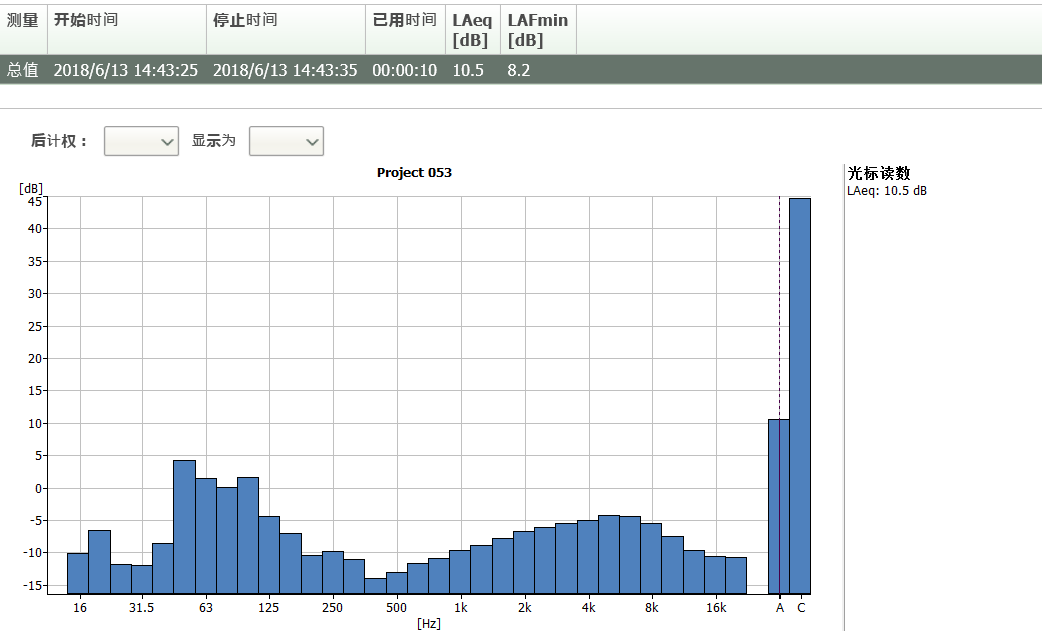This screenshot has height=638, width=1042.
Task: Sort by the 开始时间 column header
Action: (x=126, y=21)
